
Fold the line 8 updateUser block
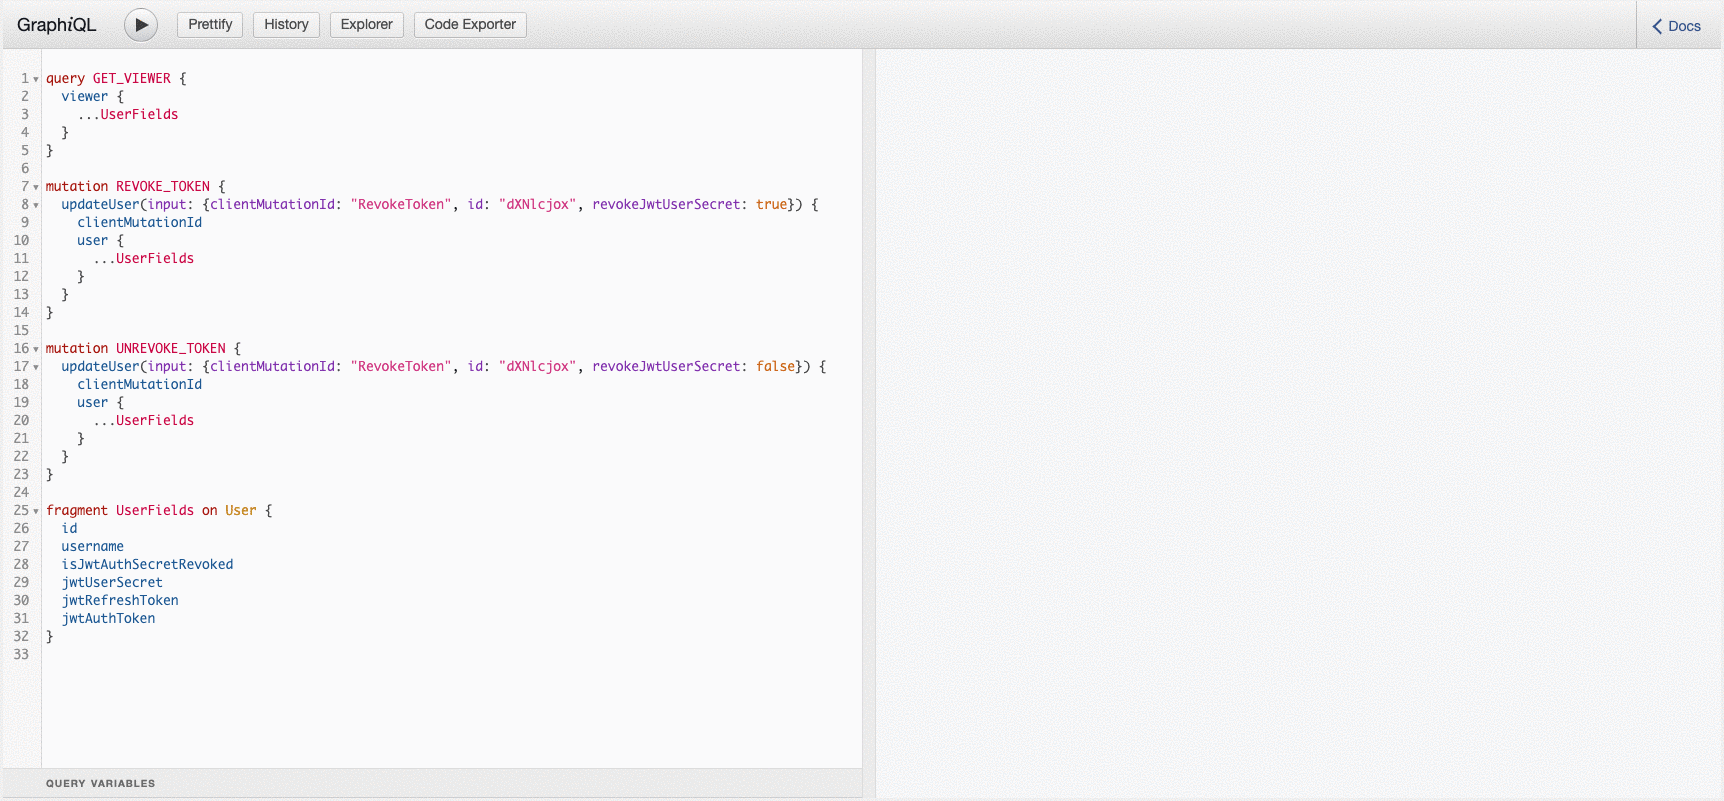tap(36, 205)
